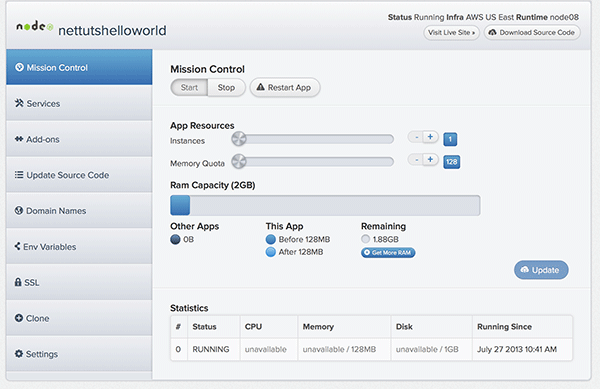Click the 1.88GB remaining value
600x389 pixels.
coord(386,239)
